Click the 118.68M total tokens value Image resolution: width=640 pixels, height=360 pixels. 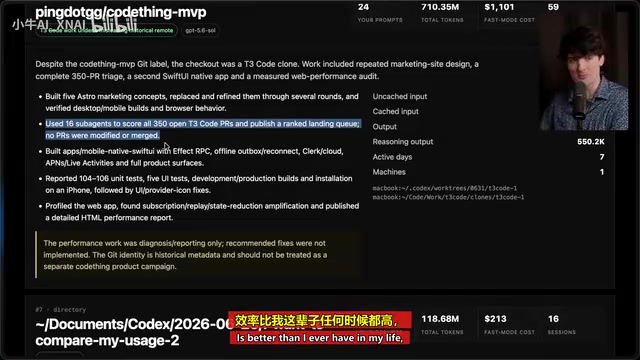pyautogui.click(x=440, y=319)
